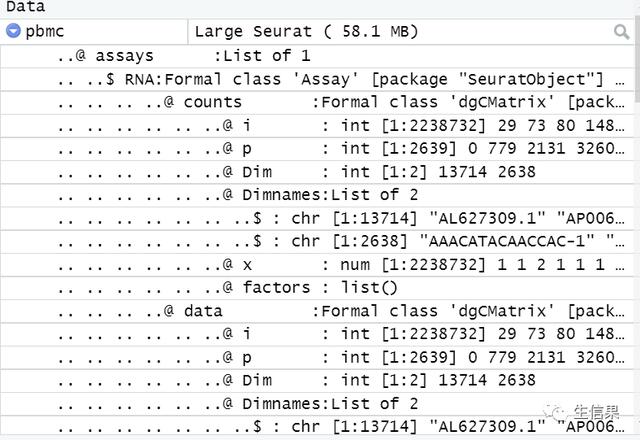Click the first chr [1:13714] AL627309.1 row
640x440 pixels.
tap(318, 218)
